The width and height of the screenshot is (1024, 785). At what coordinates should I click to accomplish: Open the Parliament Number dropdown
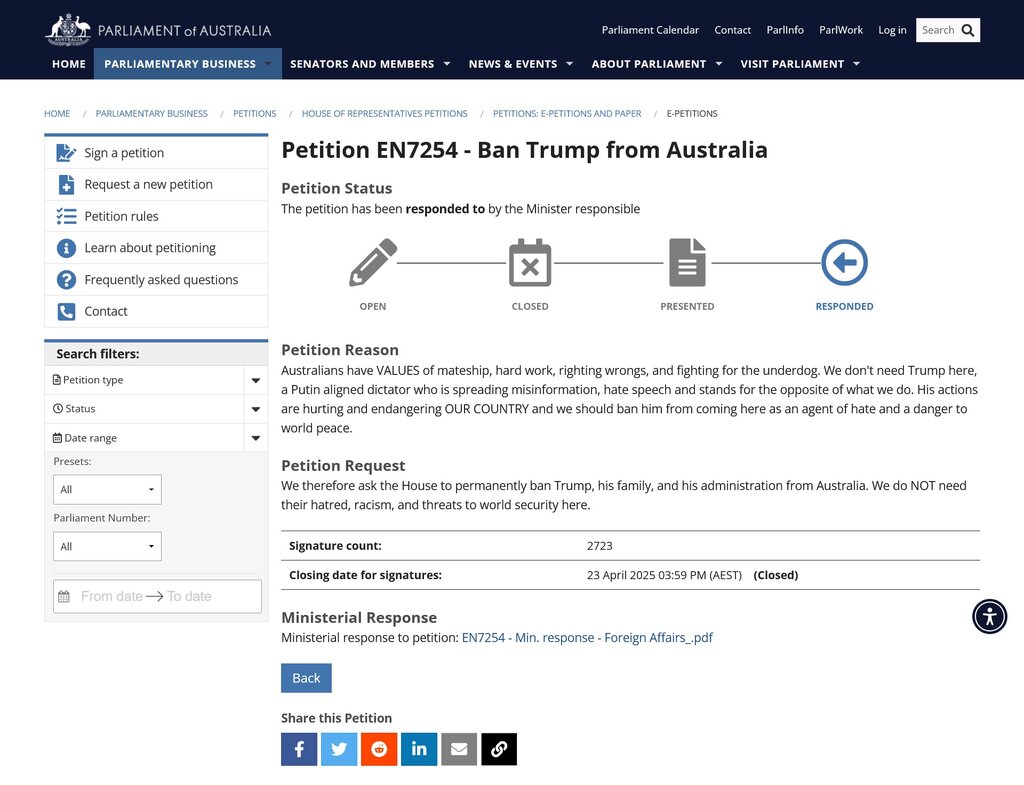coord(107,547)
